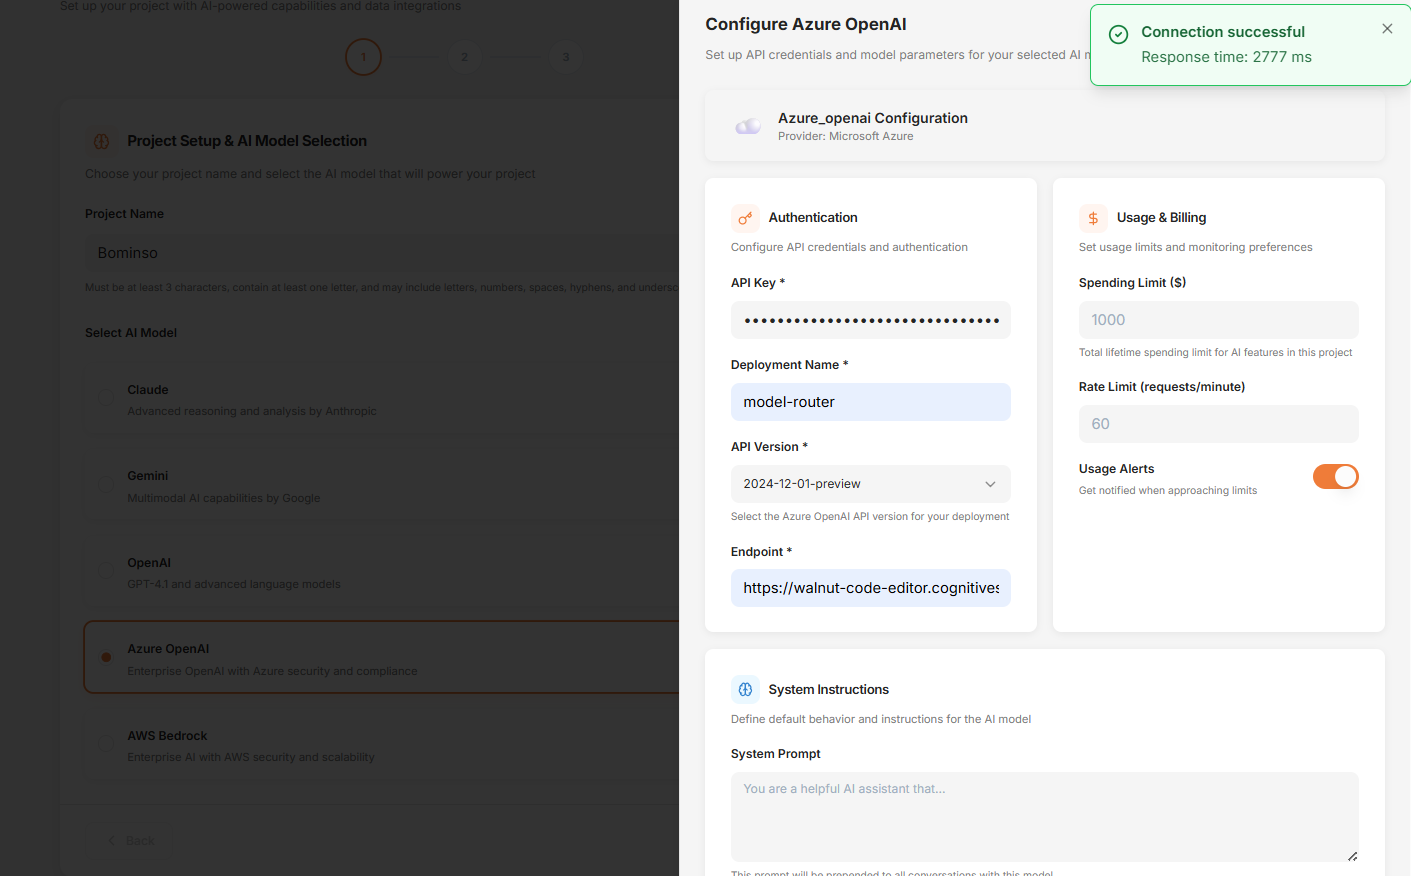Screen dimensions: 1411x876
Task: Select the Claude model radio option
Action: pyautogui.click(x=106, y=398)
